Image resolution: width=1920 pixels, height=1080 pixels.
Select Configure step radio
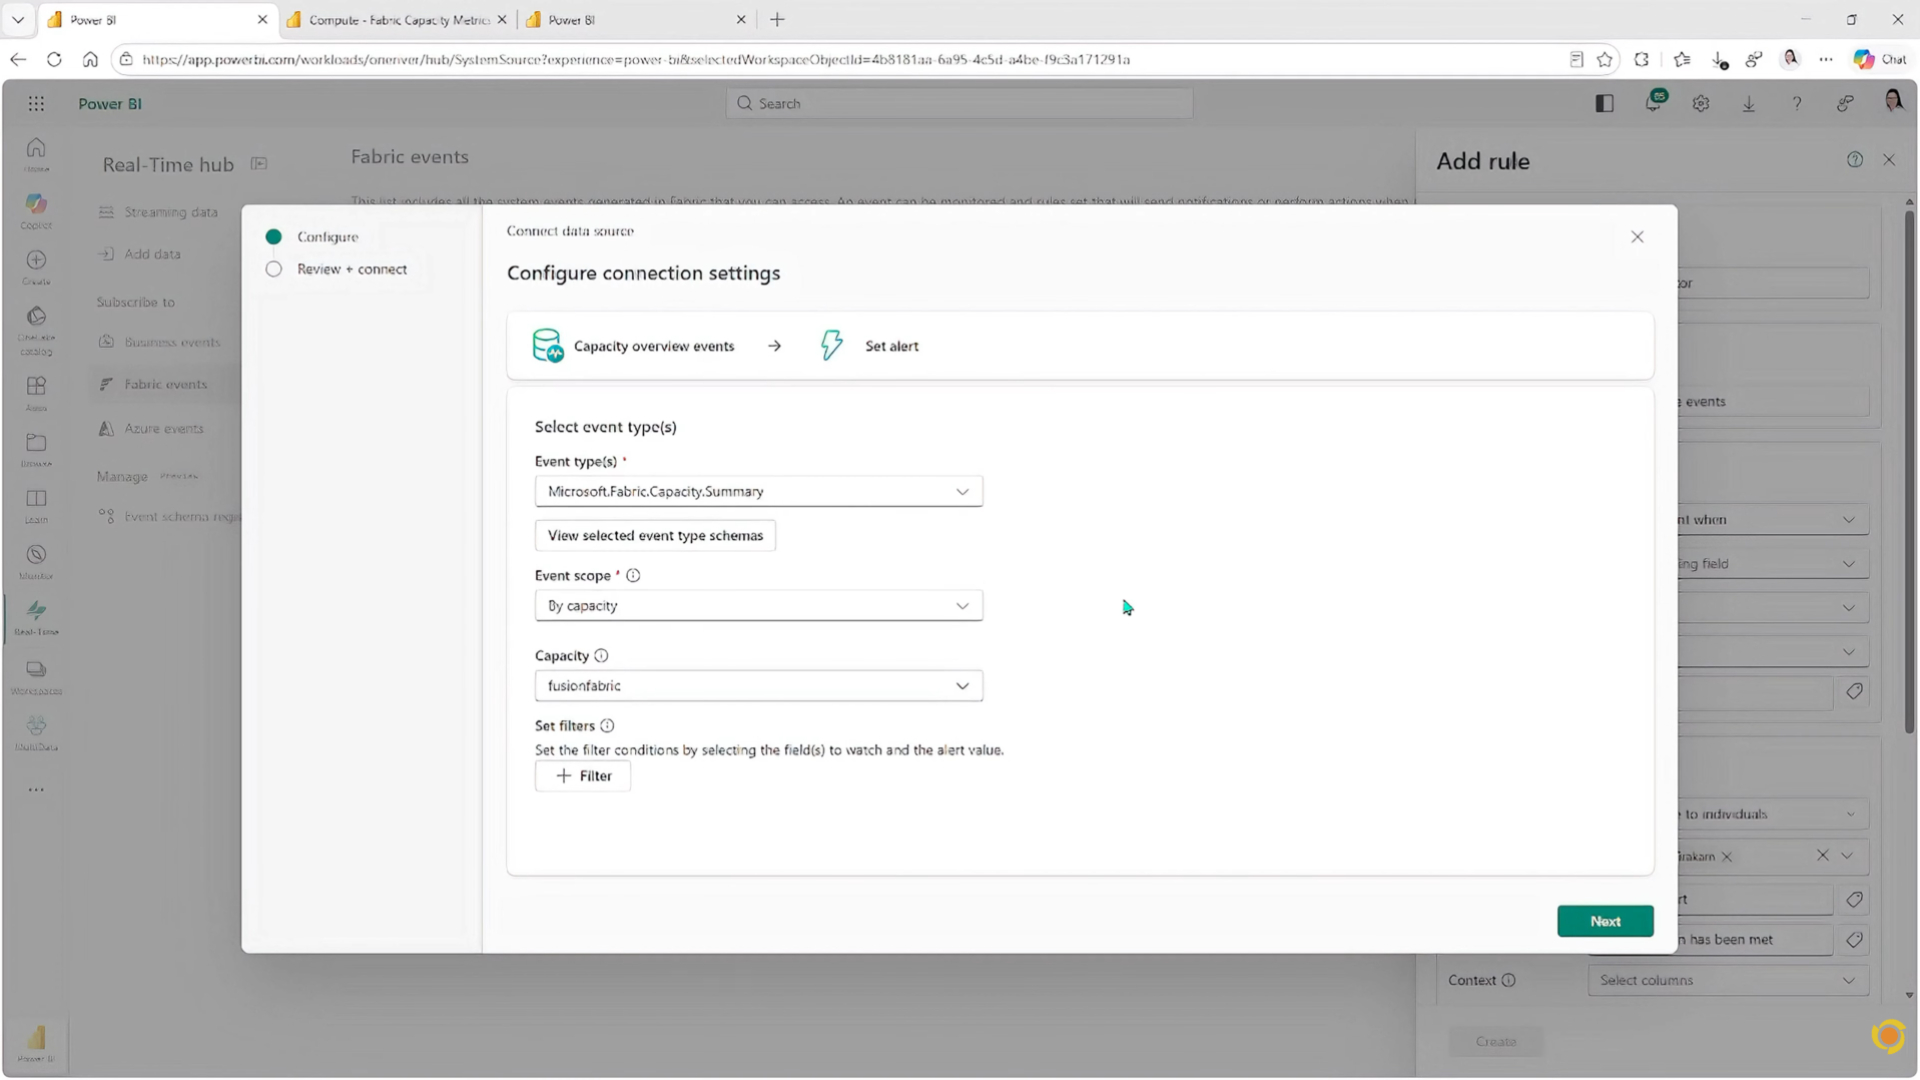click(273, 237)
